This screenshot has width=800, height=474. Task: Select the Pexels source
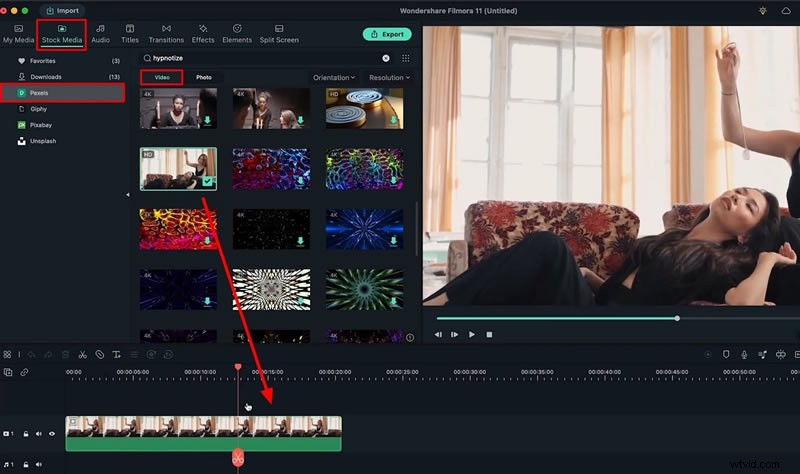(x=62, y=93)
